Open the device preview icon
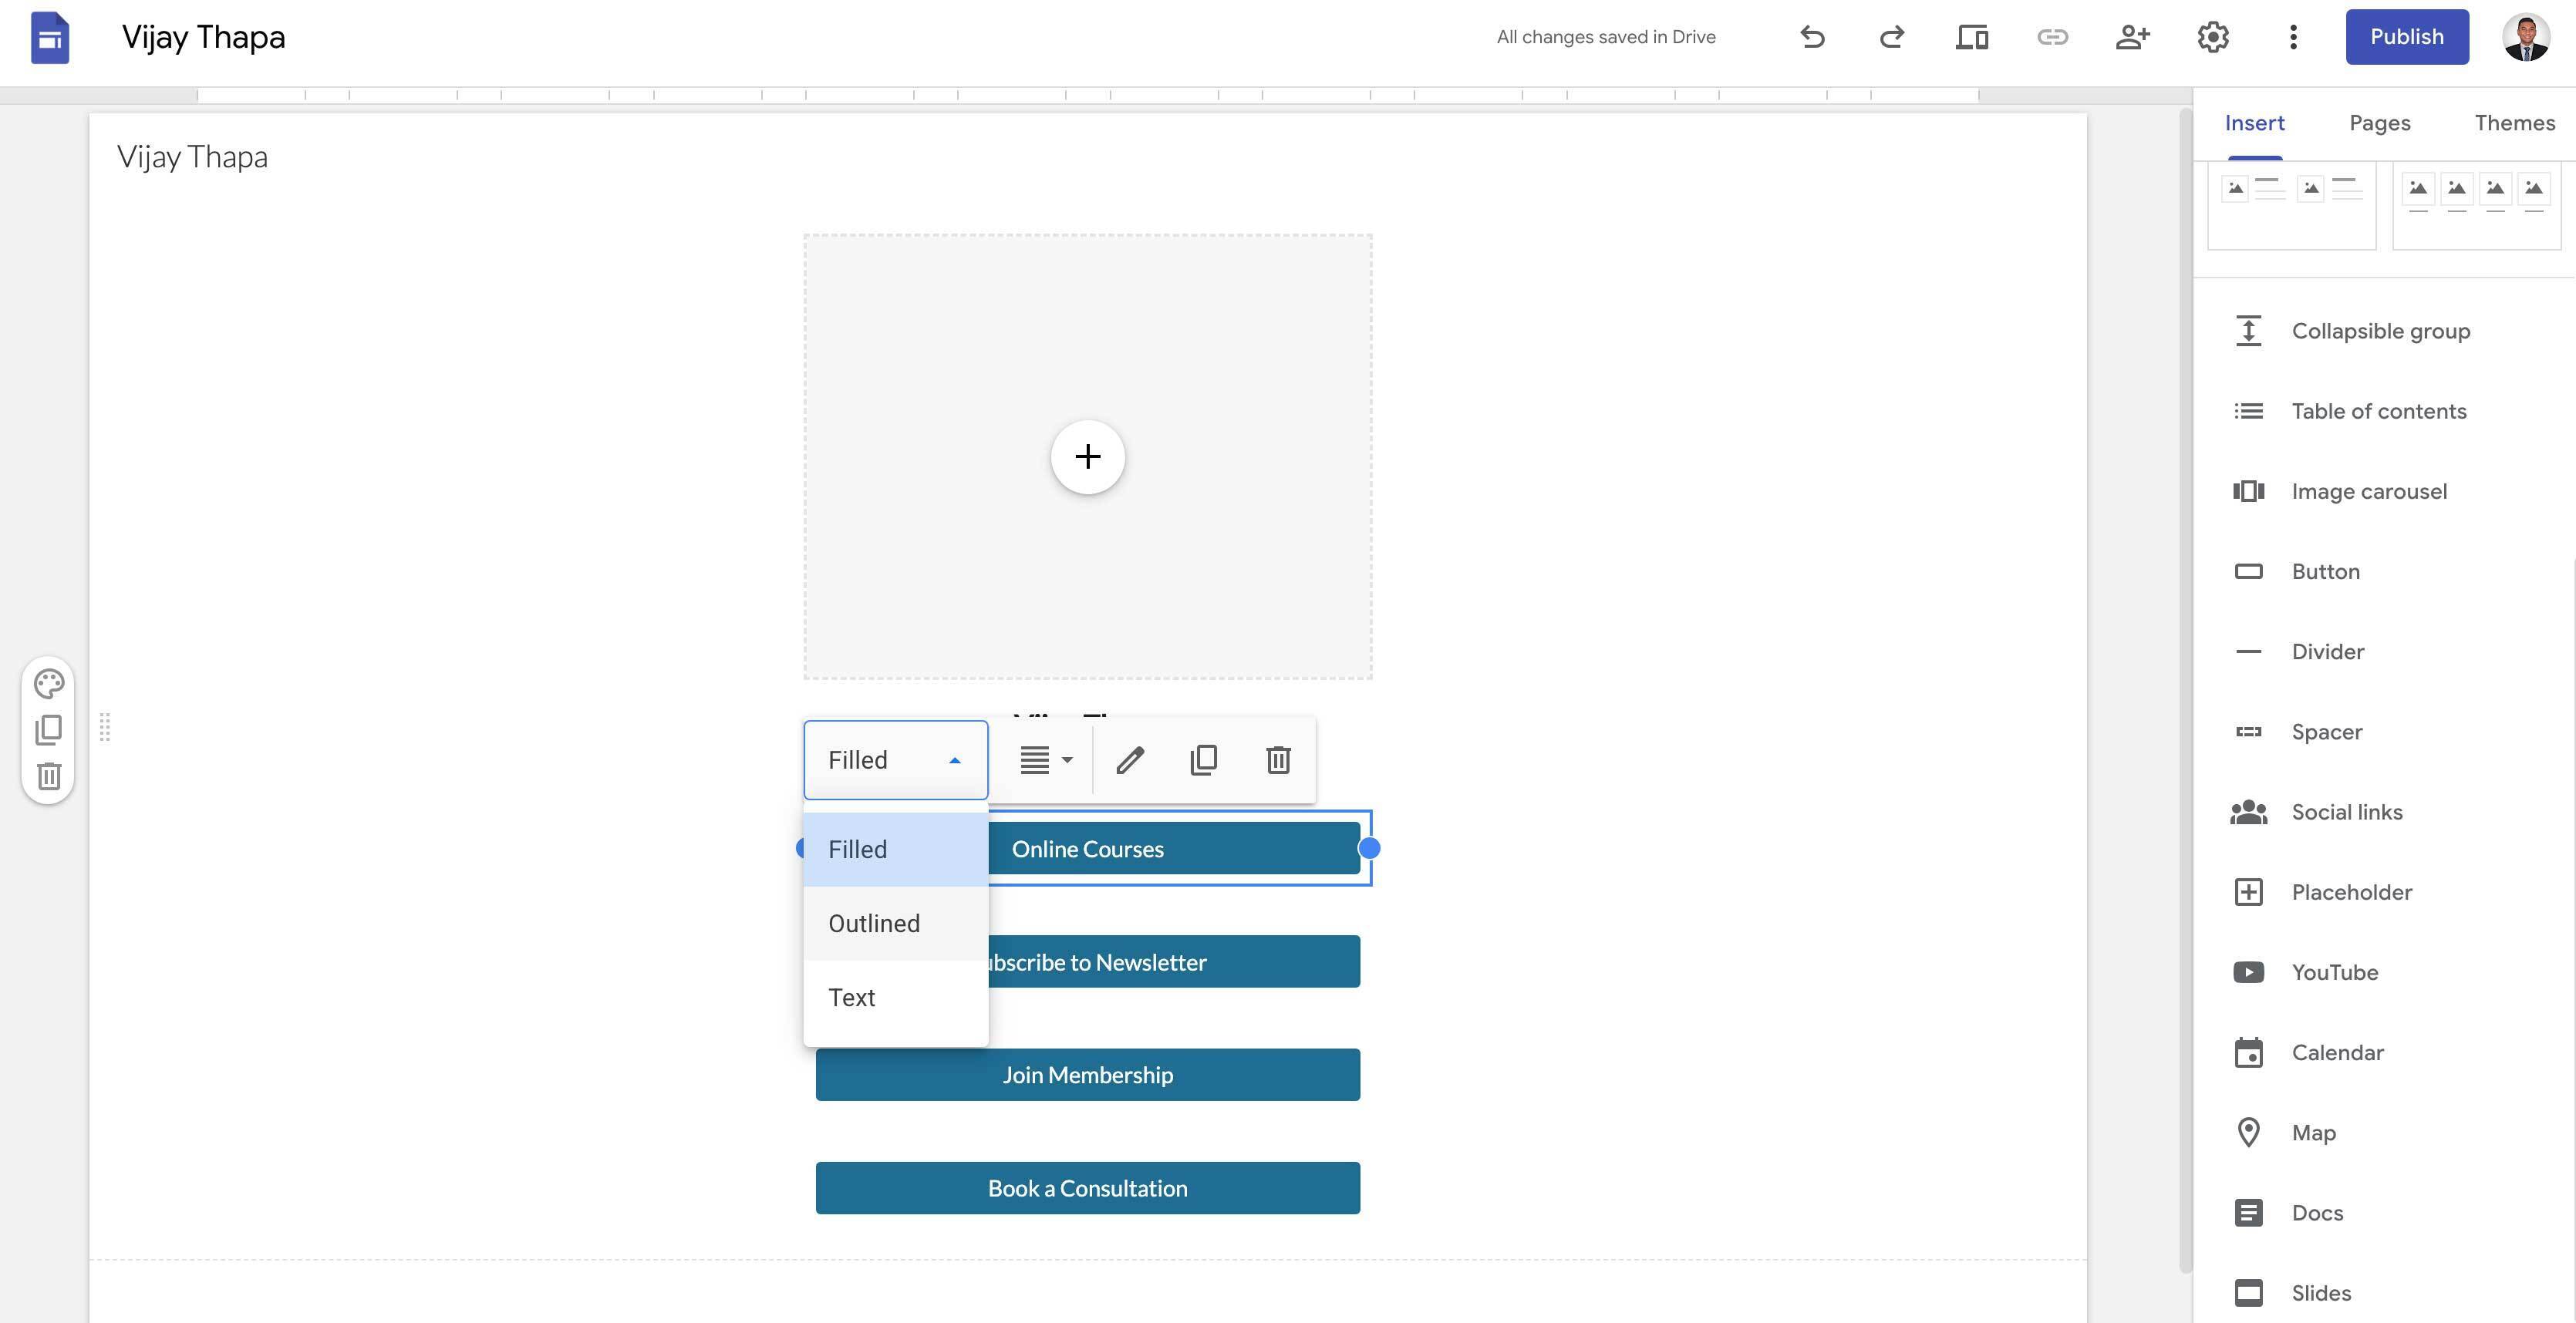This screenshot has width=2576, height=1323. coord(1972,37)
